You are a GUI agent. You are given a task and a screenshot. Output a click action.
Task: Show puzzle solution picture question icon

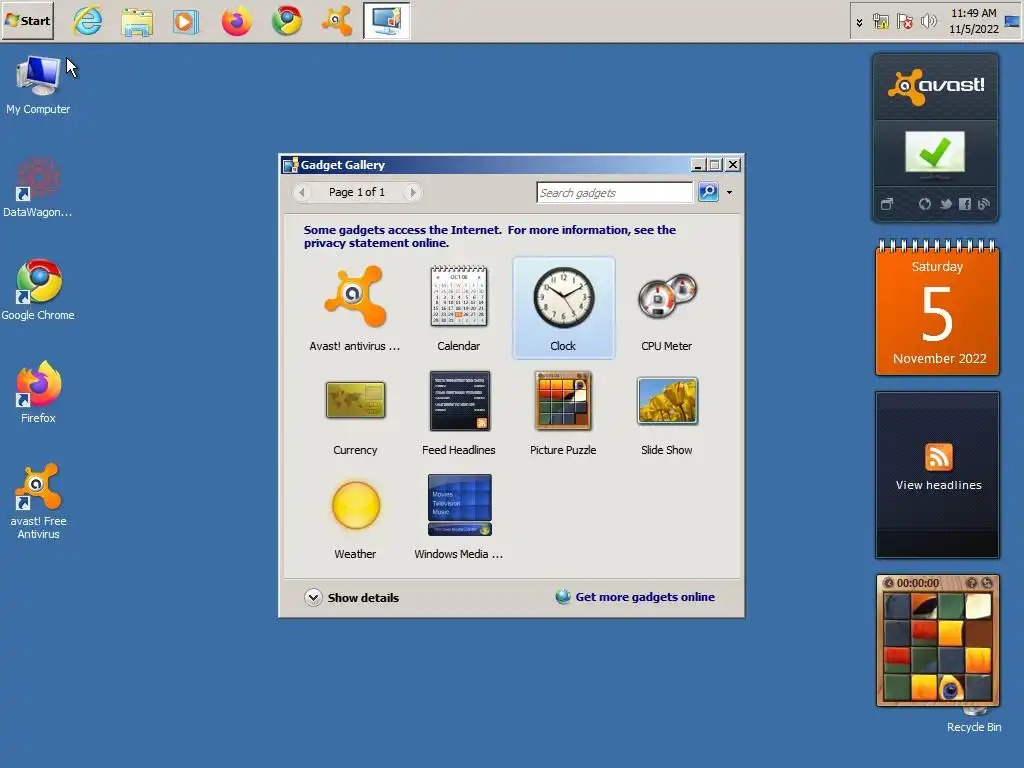(x=971, y=583)
